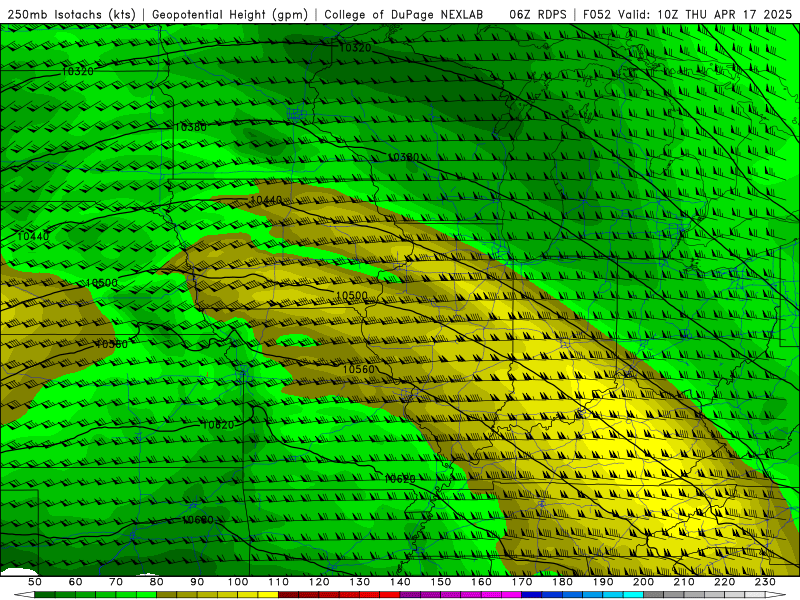Click the '06Z RDPS' model run text

point(538,15)
